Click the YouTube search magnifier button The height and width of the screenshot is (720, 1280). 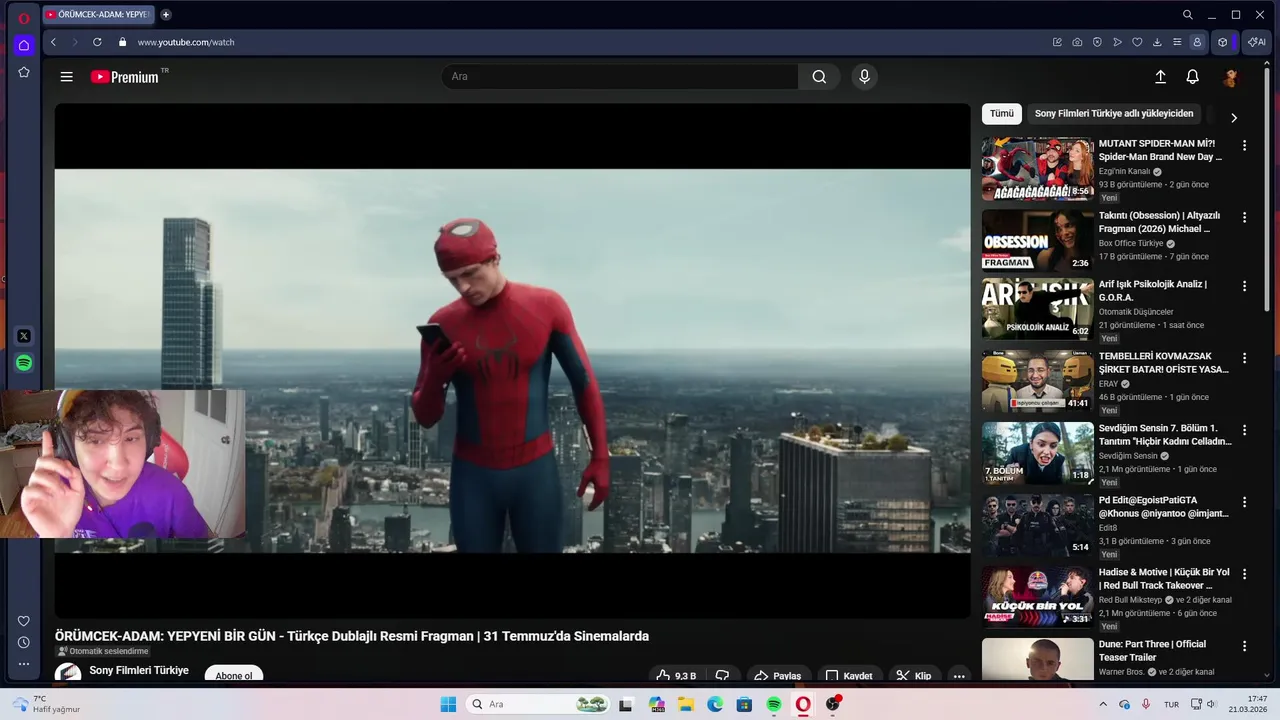pos(819,77)
